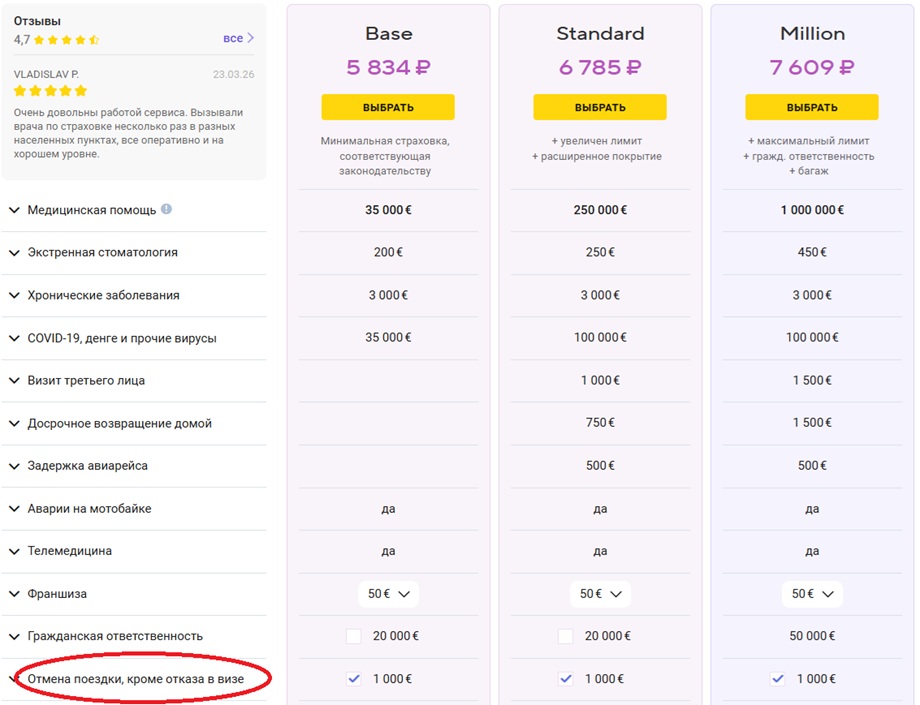Open all reviews via the 'все' link
920x705 pixels.
click(x=238, y=38)
